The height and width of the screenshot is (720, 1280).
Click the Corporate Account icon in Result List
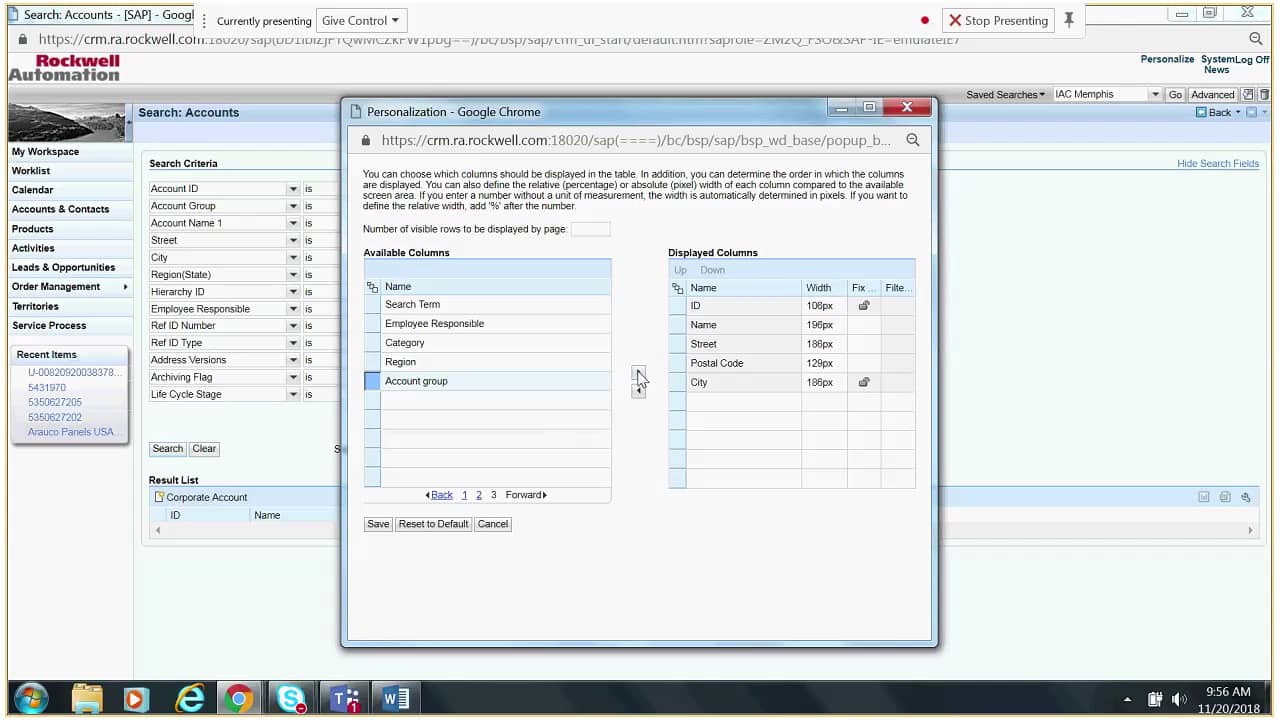(x=159, y=497)
